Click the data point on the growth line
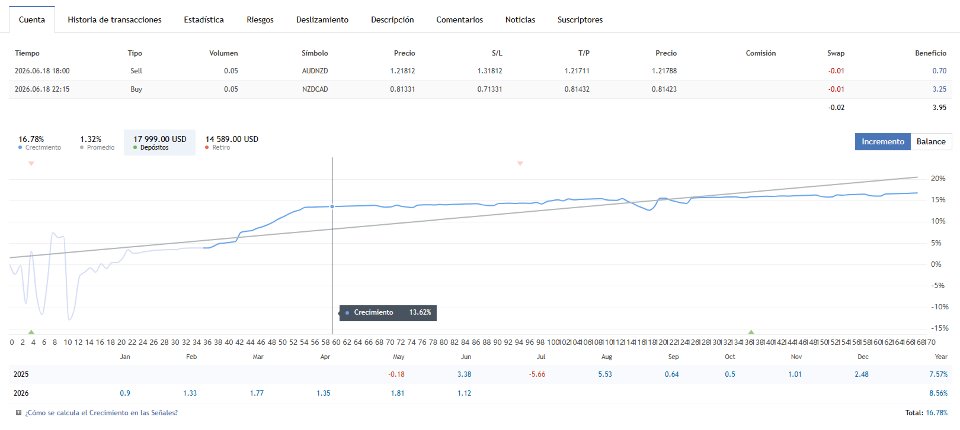960x430 pixels. 332,206
